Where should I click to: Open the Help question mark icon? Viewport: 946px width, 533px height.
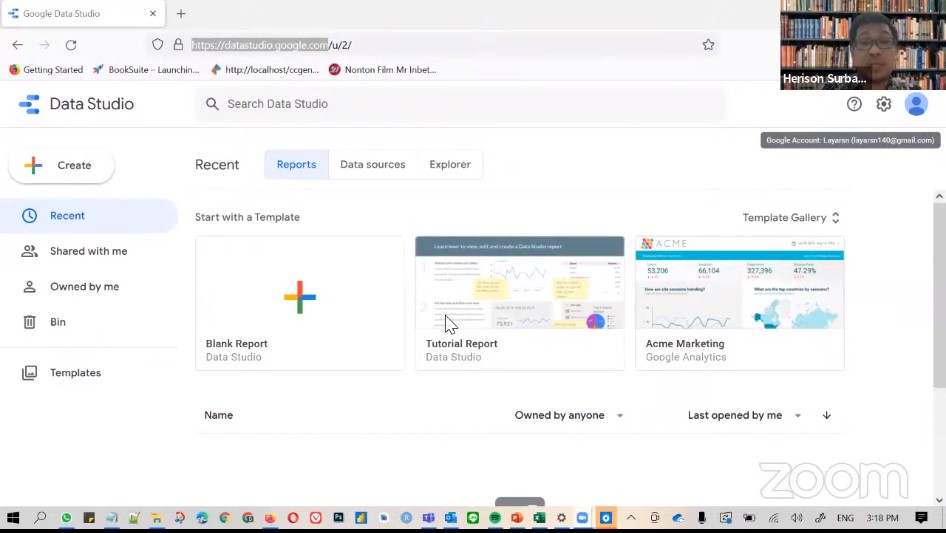(854, 104)
